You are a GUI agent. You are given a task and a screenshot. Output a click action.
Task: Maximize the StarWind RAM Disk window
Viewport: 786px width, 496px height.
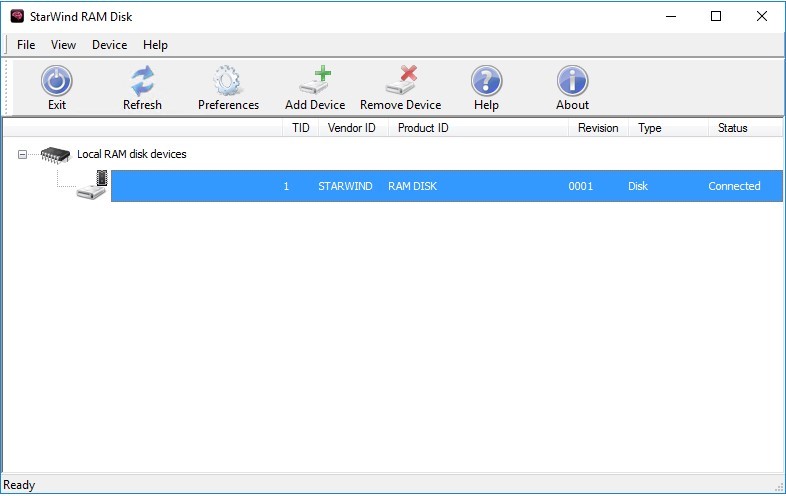[716, 16]
